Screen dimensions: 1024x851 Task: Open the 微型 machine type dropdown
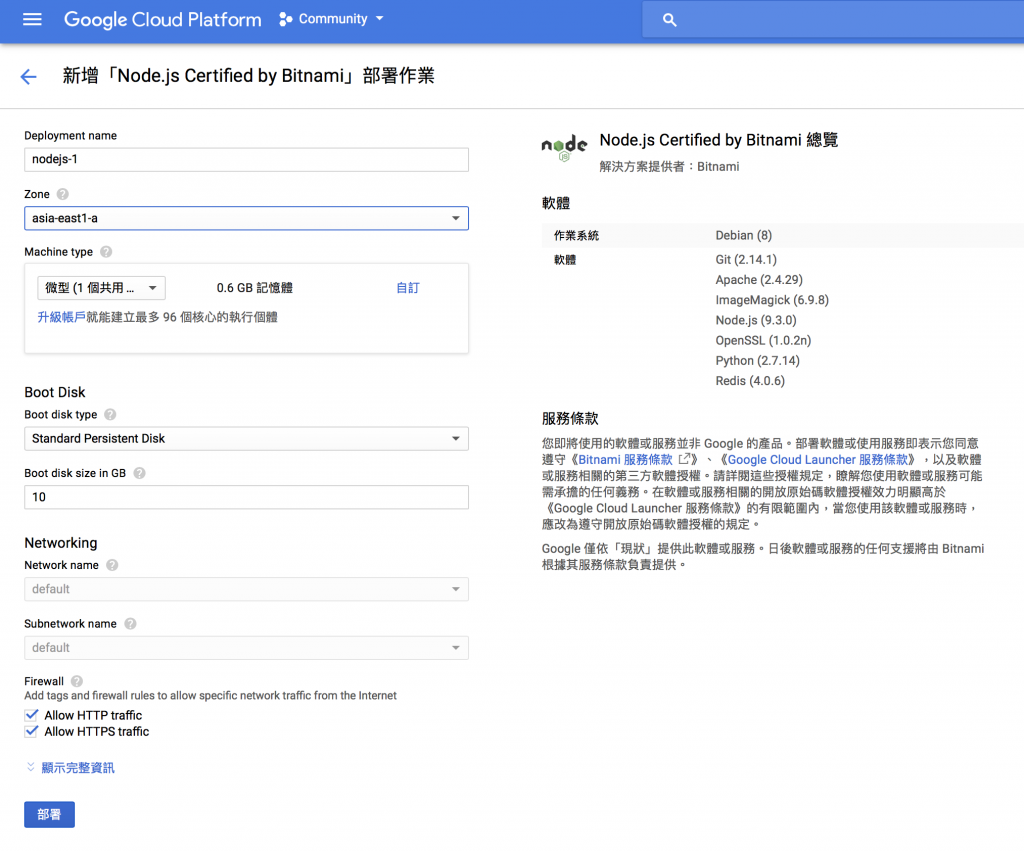[101, 288]
